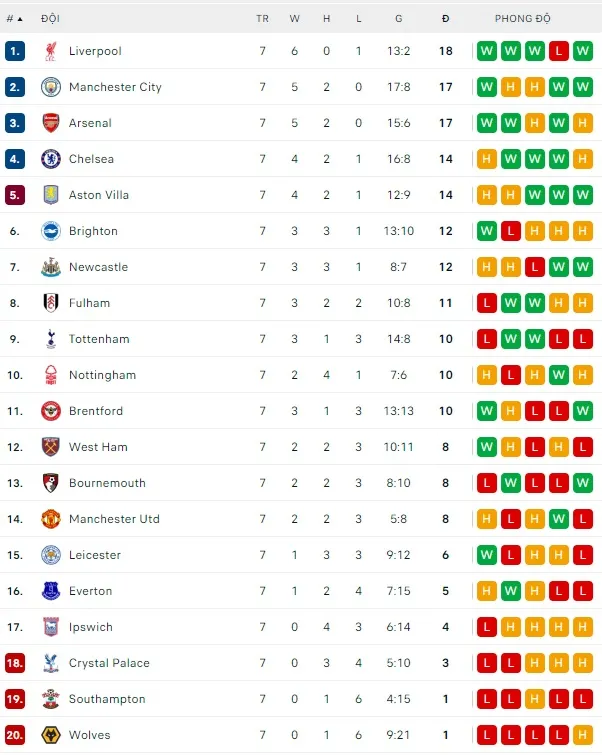Open the Brighton team link
Screen dimensions: 602x755
click(x=93, y=231)
